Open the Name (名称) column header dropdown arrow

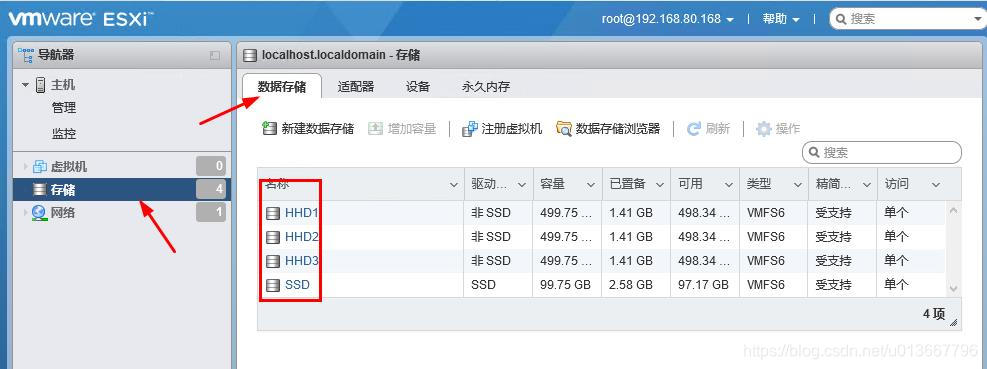tap(454, 185)
